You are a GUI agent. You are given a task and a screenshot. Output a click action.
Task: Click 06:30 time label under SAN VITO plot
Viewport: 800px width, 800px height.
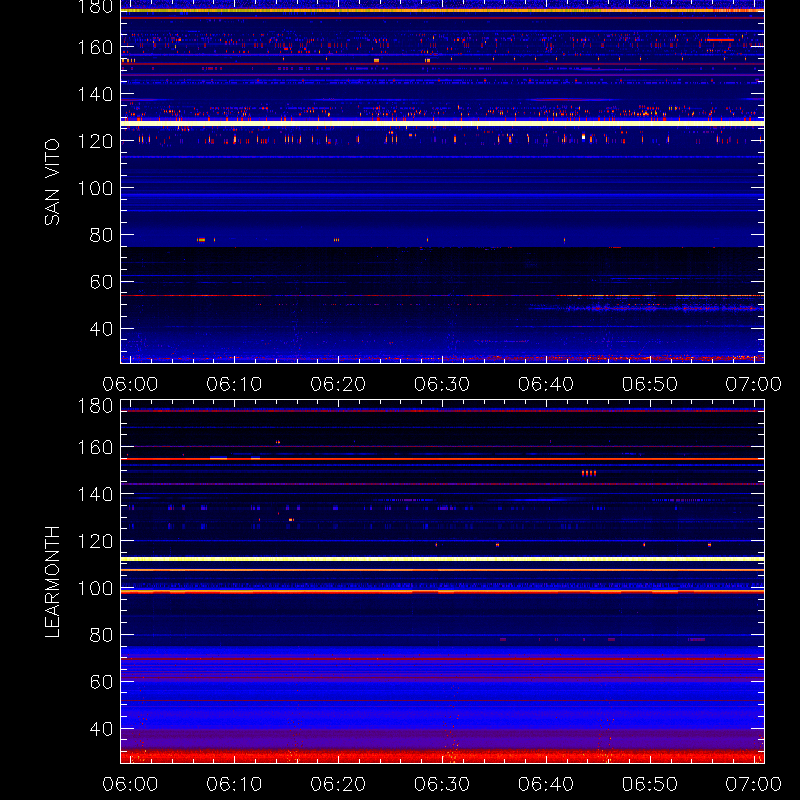442,384
